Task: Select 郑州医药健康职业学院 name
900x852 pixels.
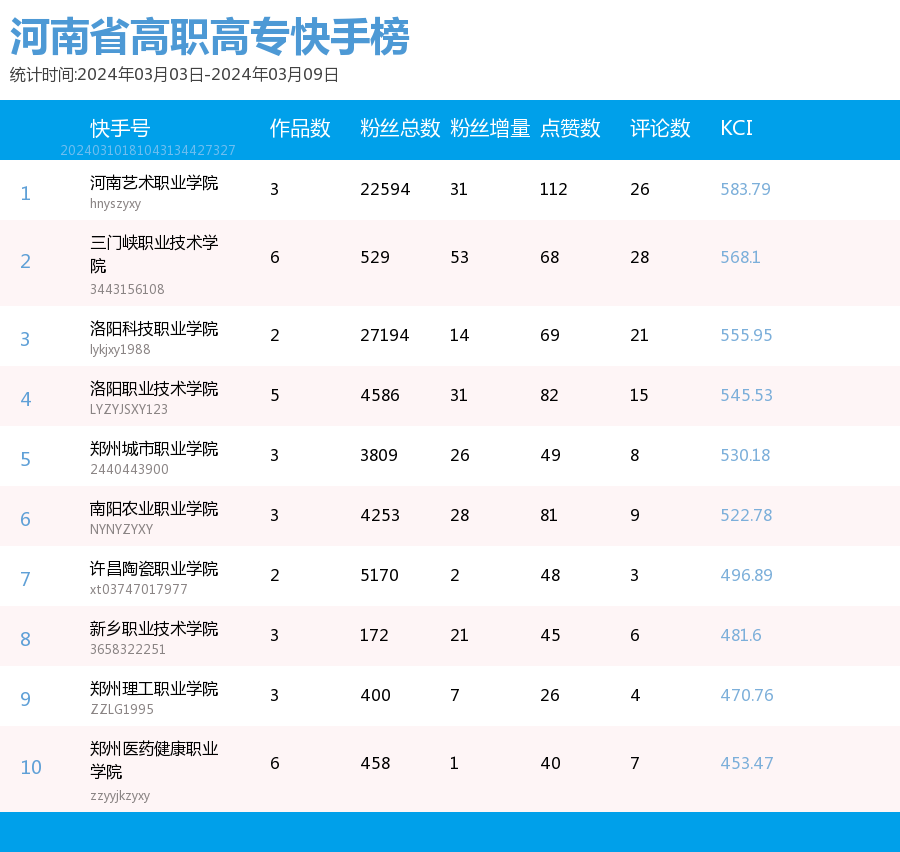Action: pos(154,760)
